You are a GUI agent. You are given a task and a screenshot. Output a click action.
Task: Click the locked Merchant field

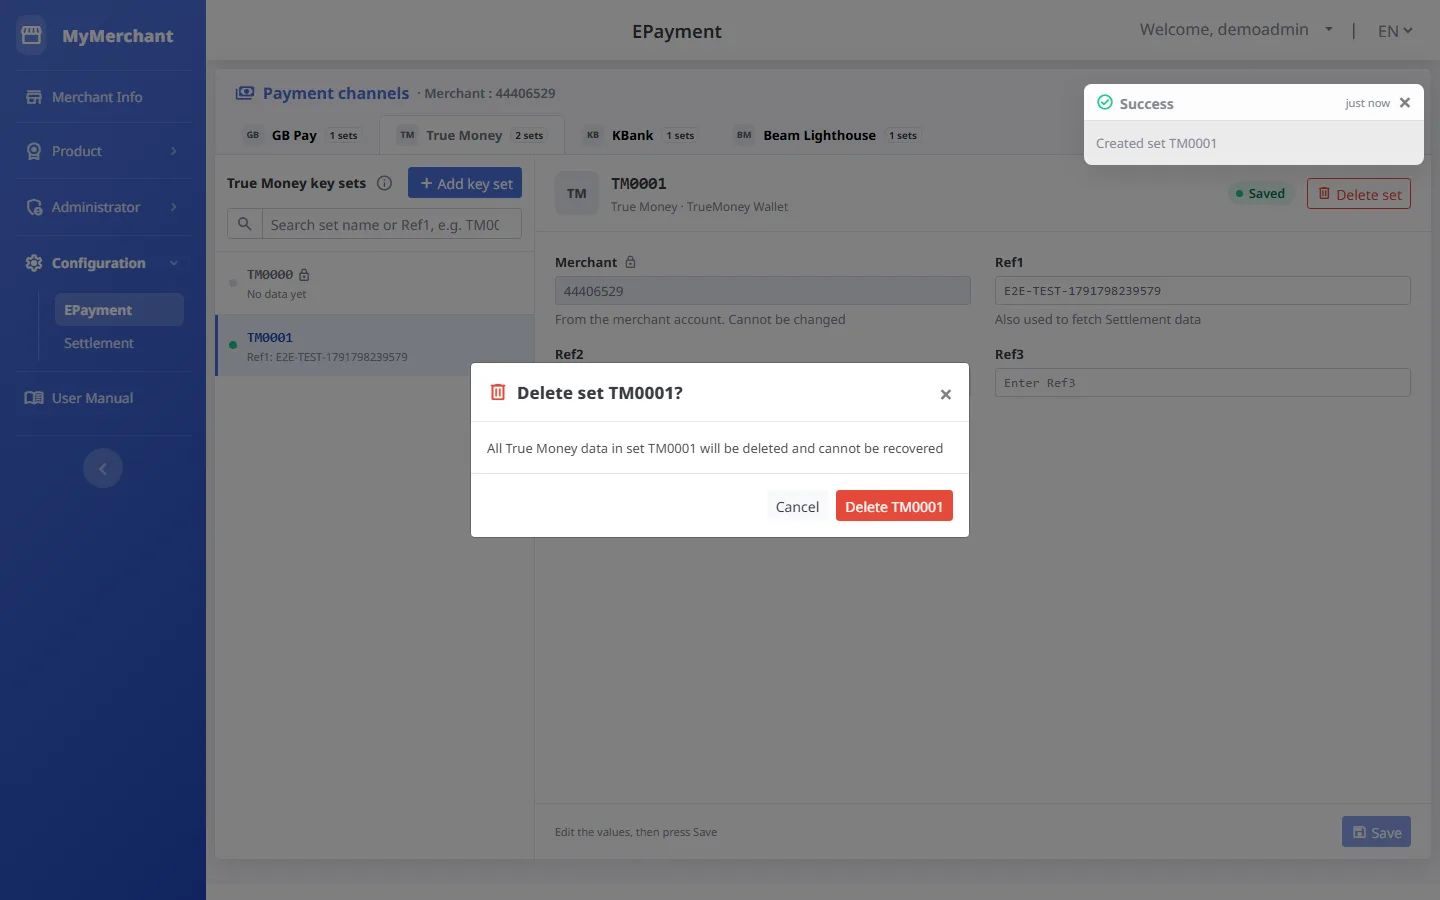(x=763, y=291)
